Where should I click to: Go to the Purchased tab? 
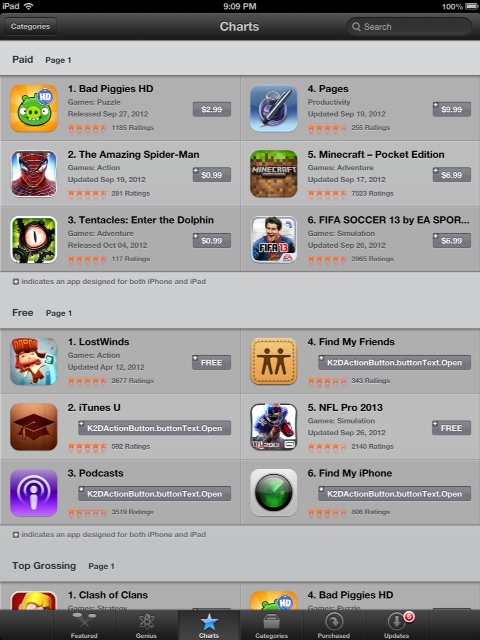333,625
